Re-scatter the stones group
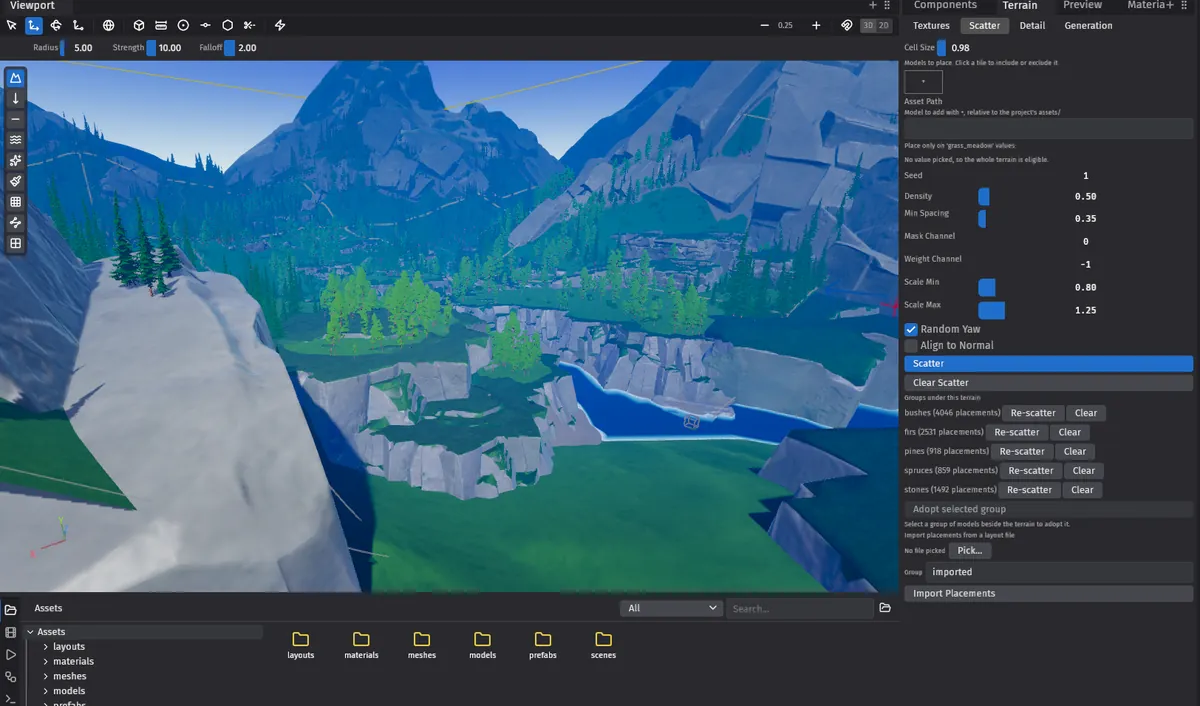Image resolution: width=1200 pixels, height=706 pixels. [1029, 490]
